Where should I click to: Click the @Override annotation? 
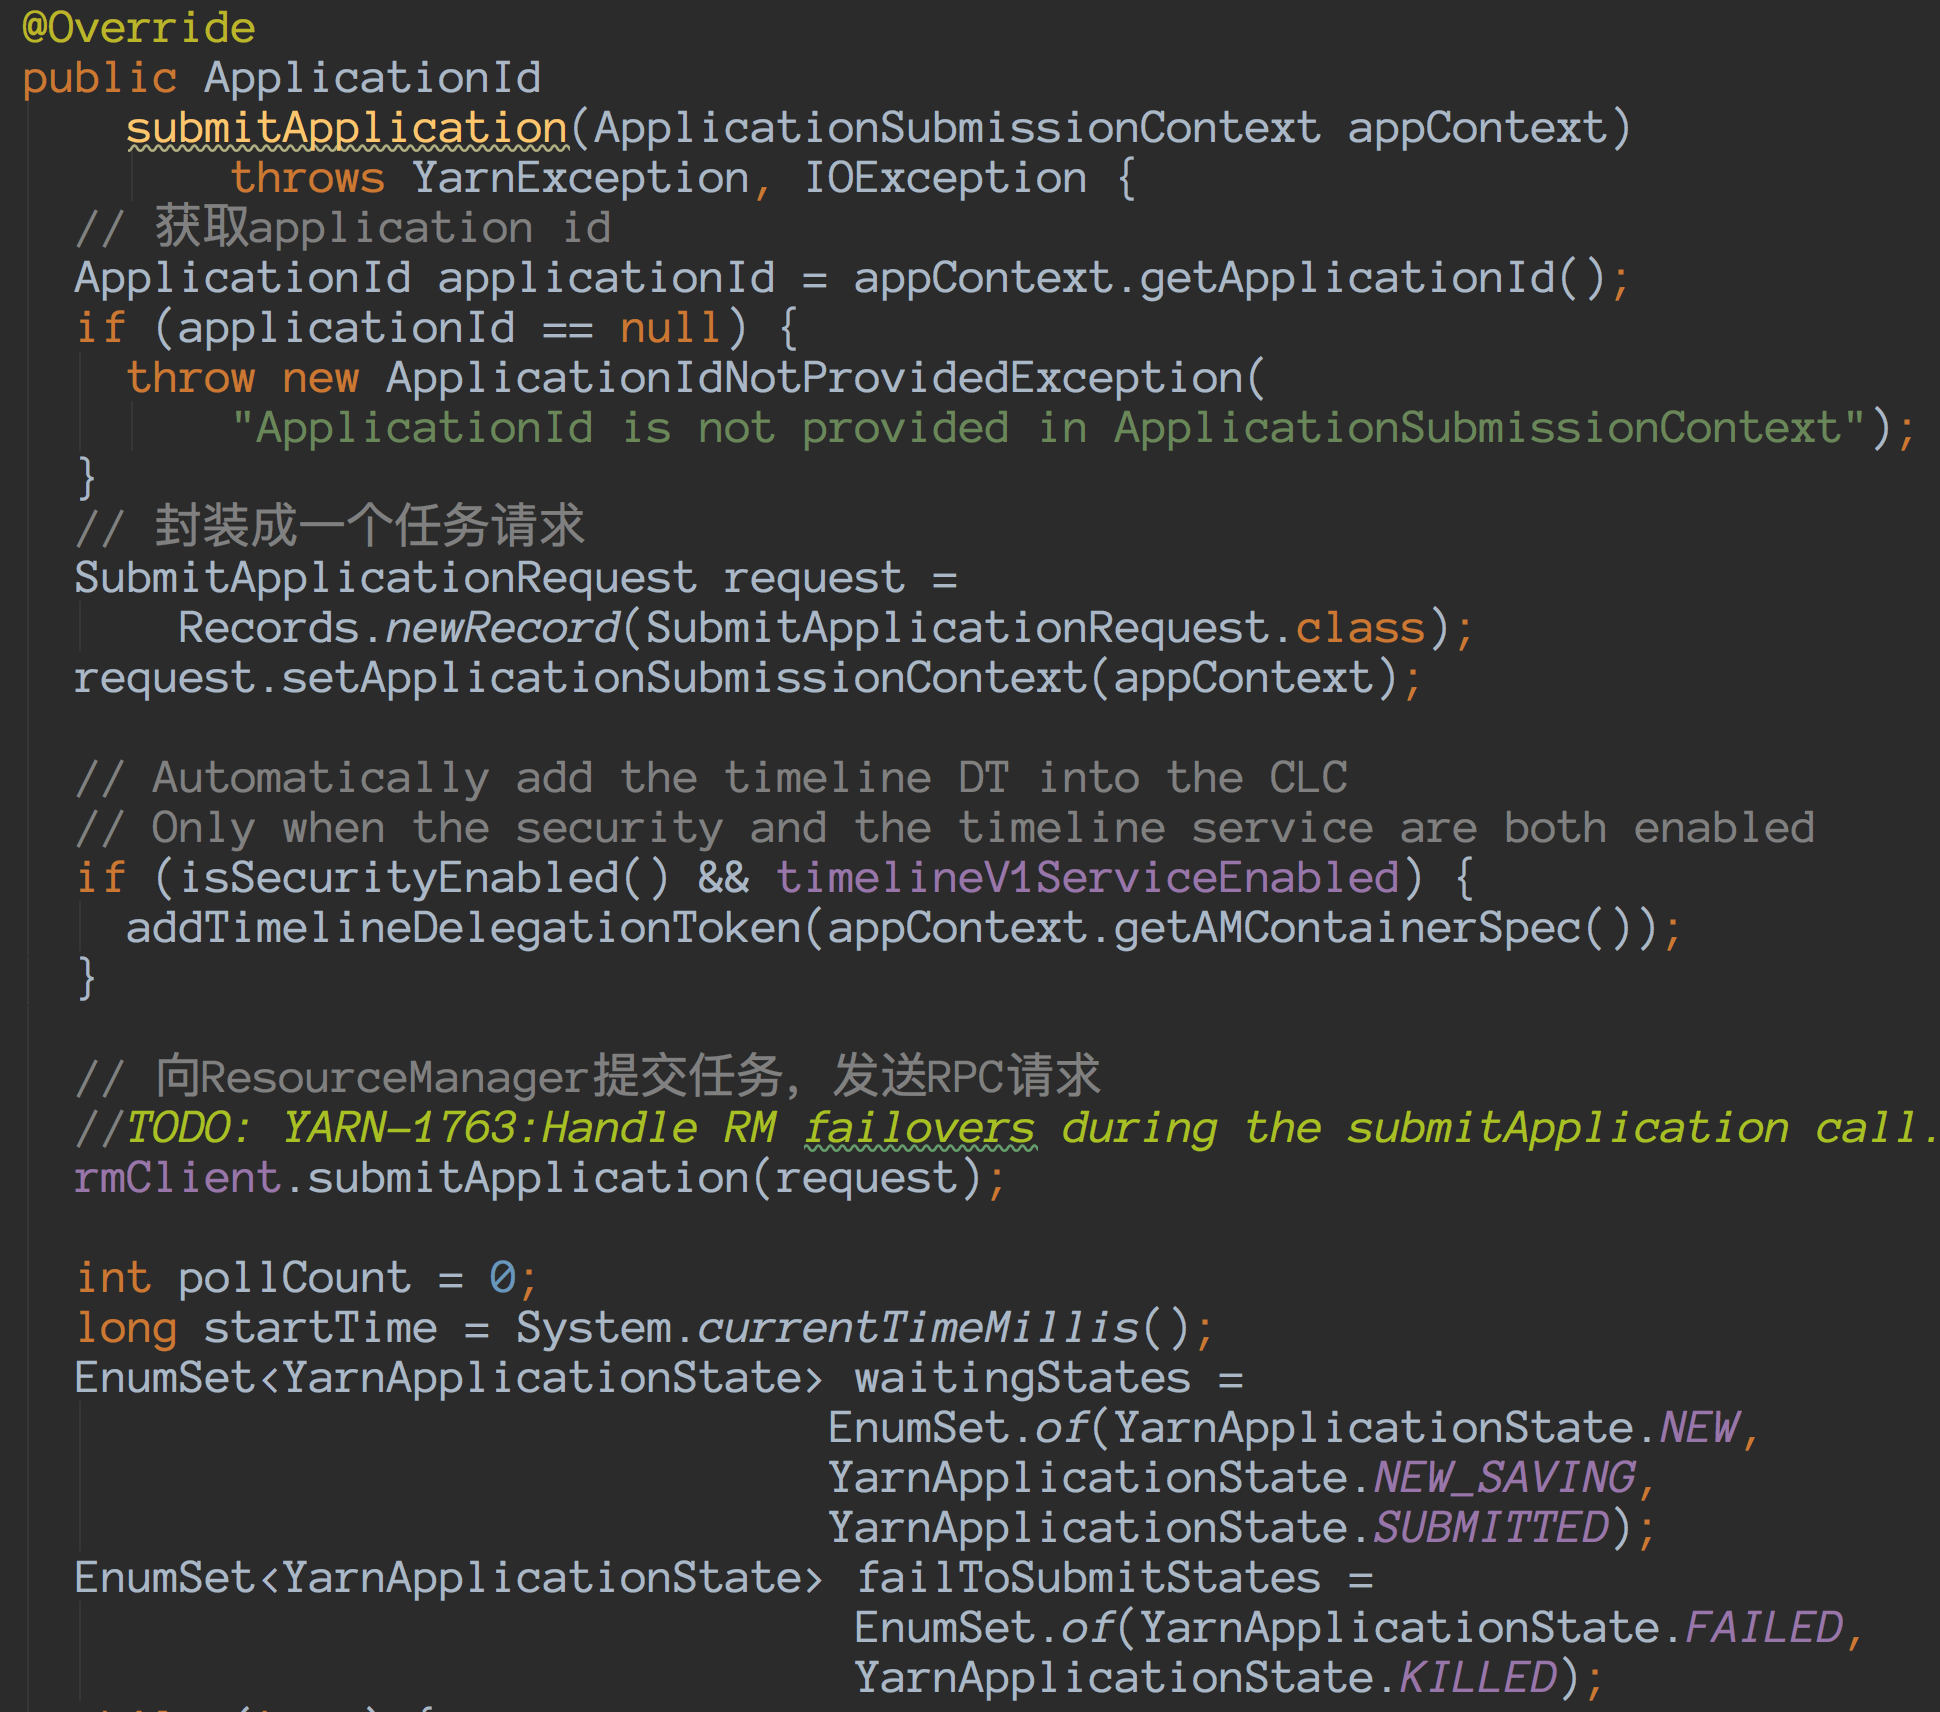pyautogui.click(x=138, y=28)
